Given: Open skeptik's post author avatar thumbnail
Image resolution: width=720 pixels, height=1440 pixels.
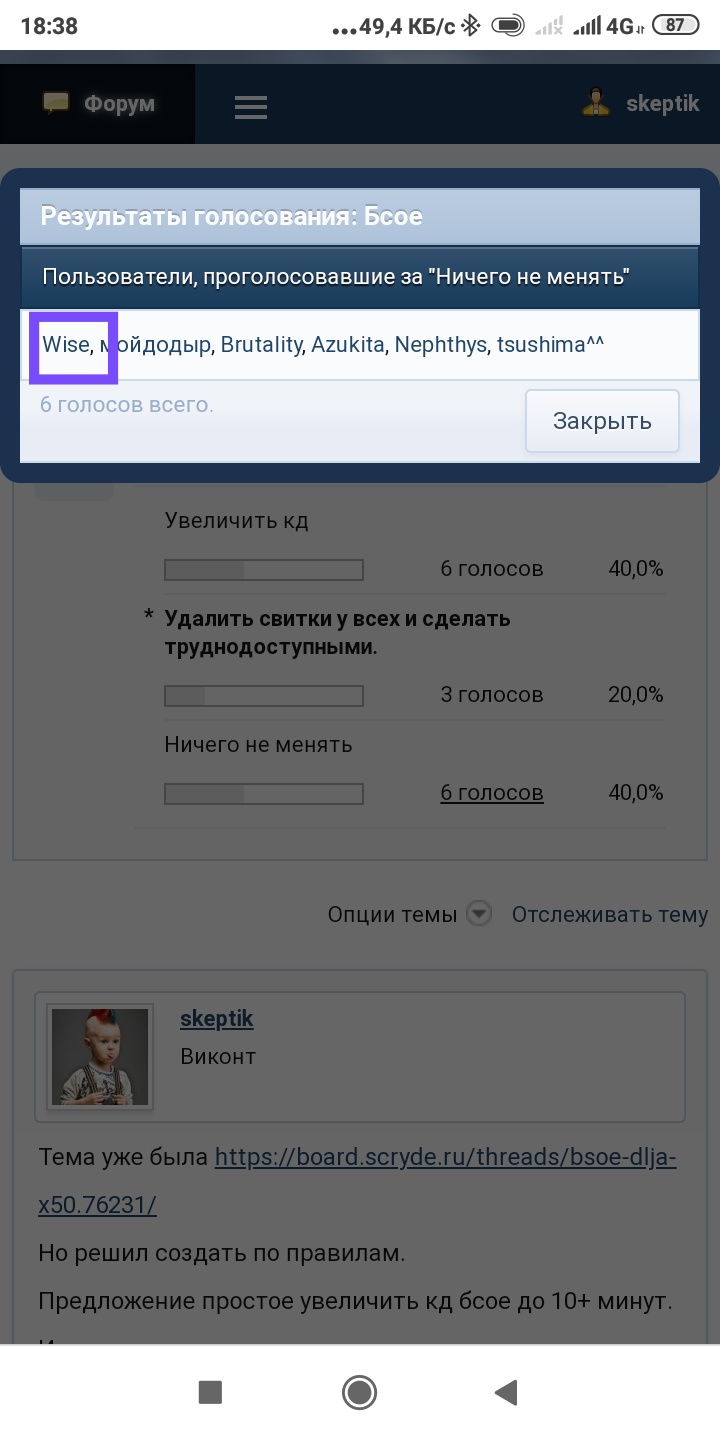Looking at the screenshot, I should pyautogui.click(x=100, y=1056).
